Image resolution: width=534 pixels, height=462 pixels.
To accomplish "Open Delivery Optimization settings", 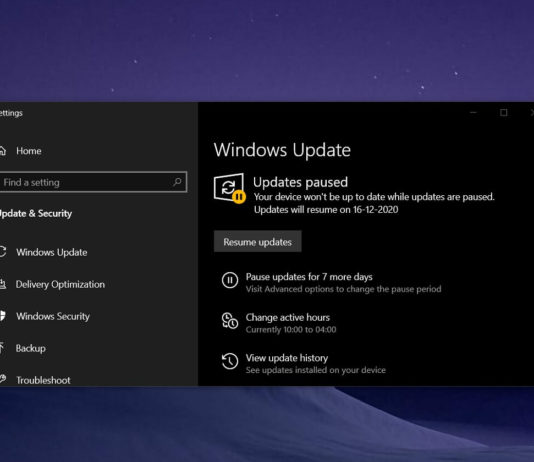I will click(60, 284).
